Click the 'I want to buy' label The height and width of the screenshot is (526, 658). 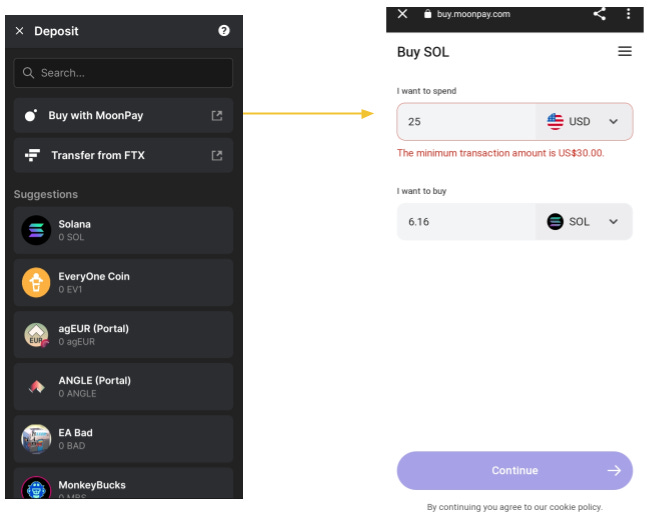click(421, 191)
